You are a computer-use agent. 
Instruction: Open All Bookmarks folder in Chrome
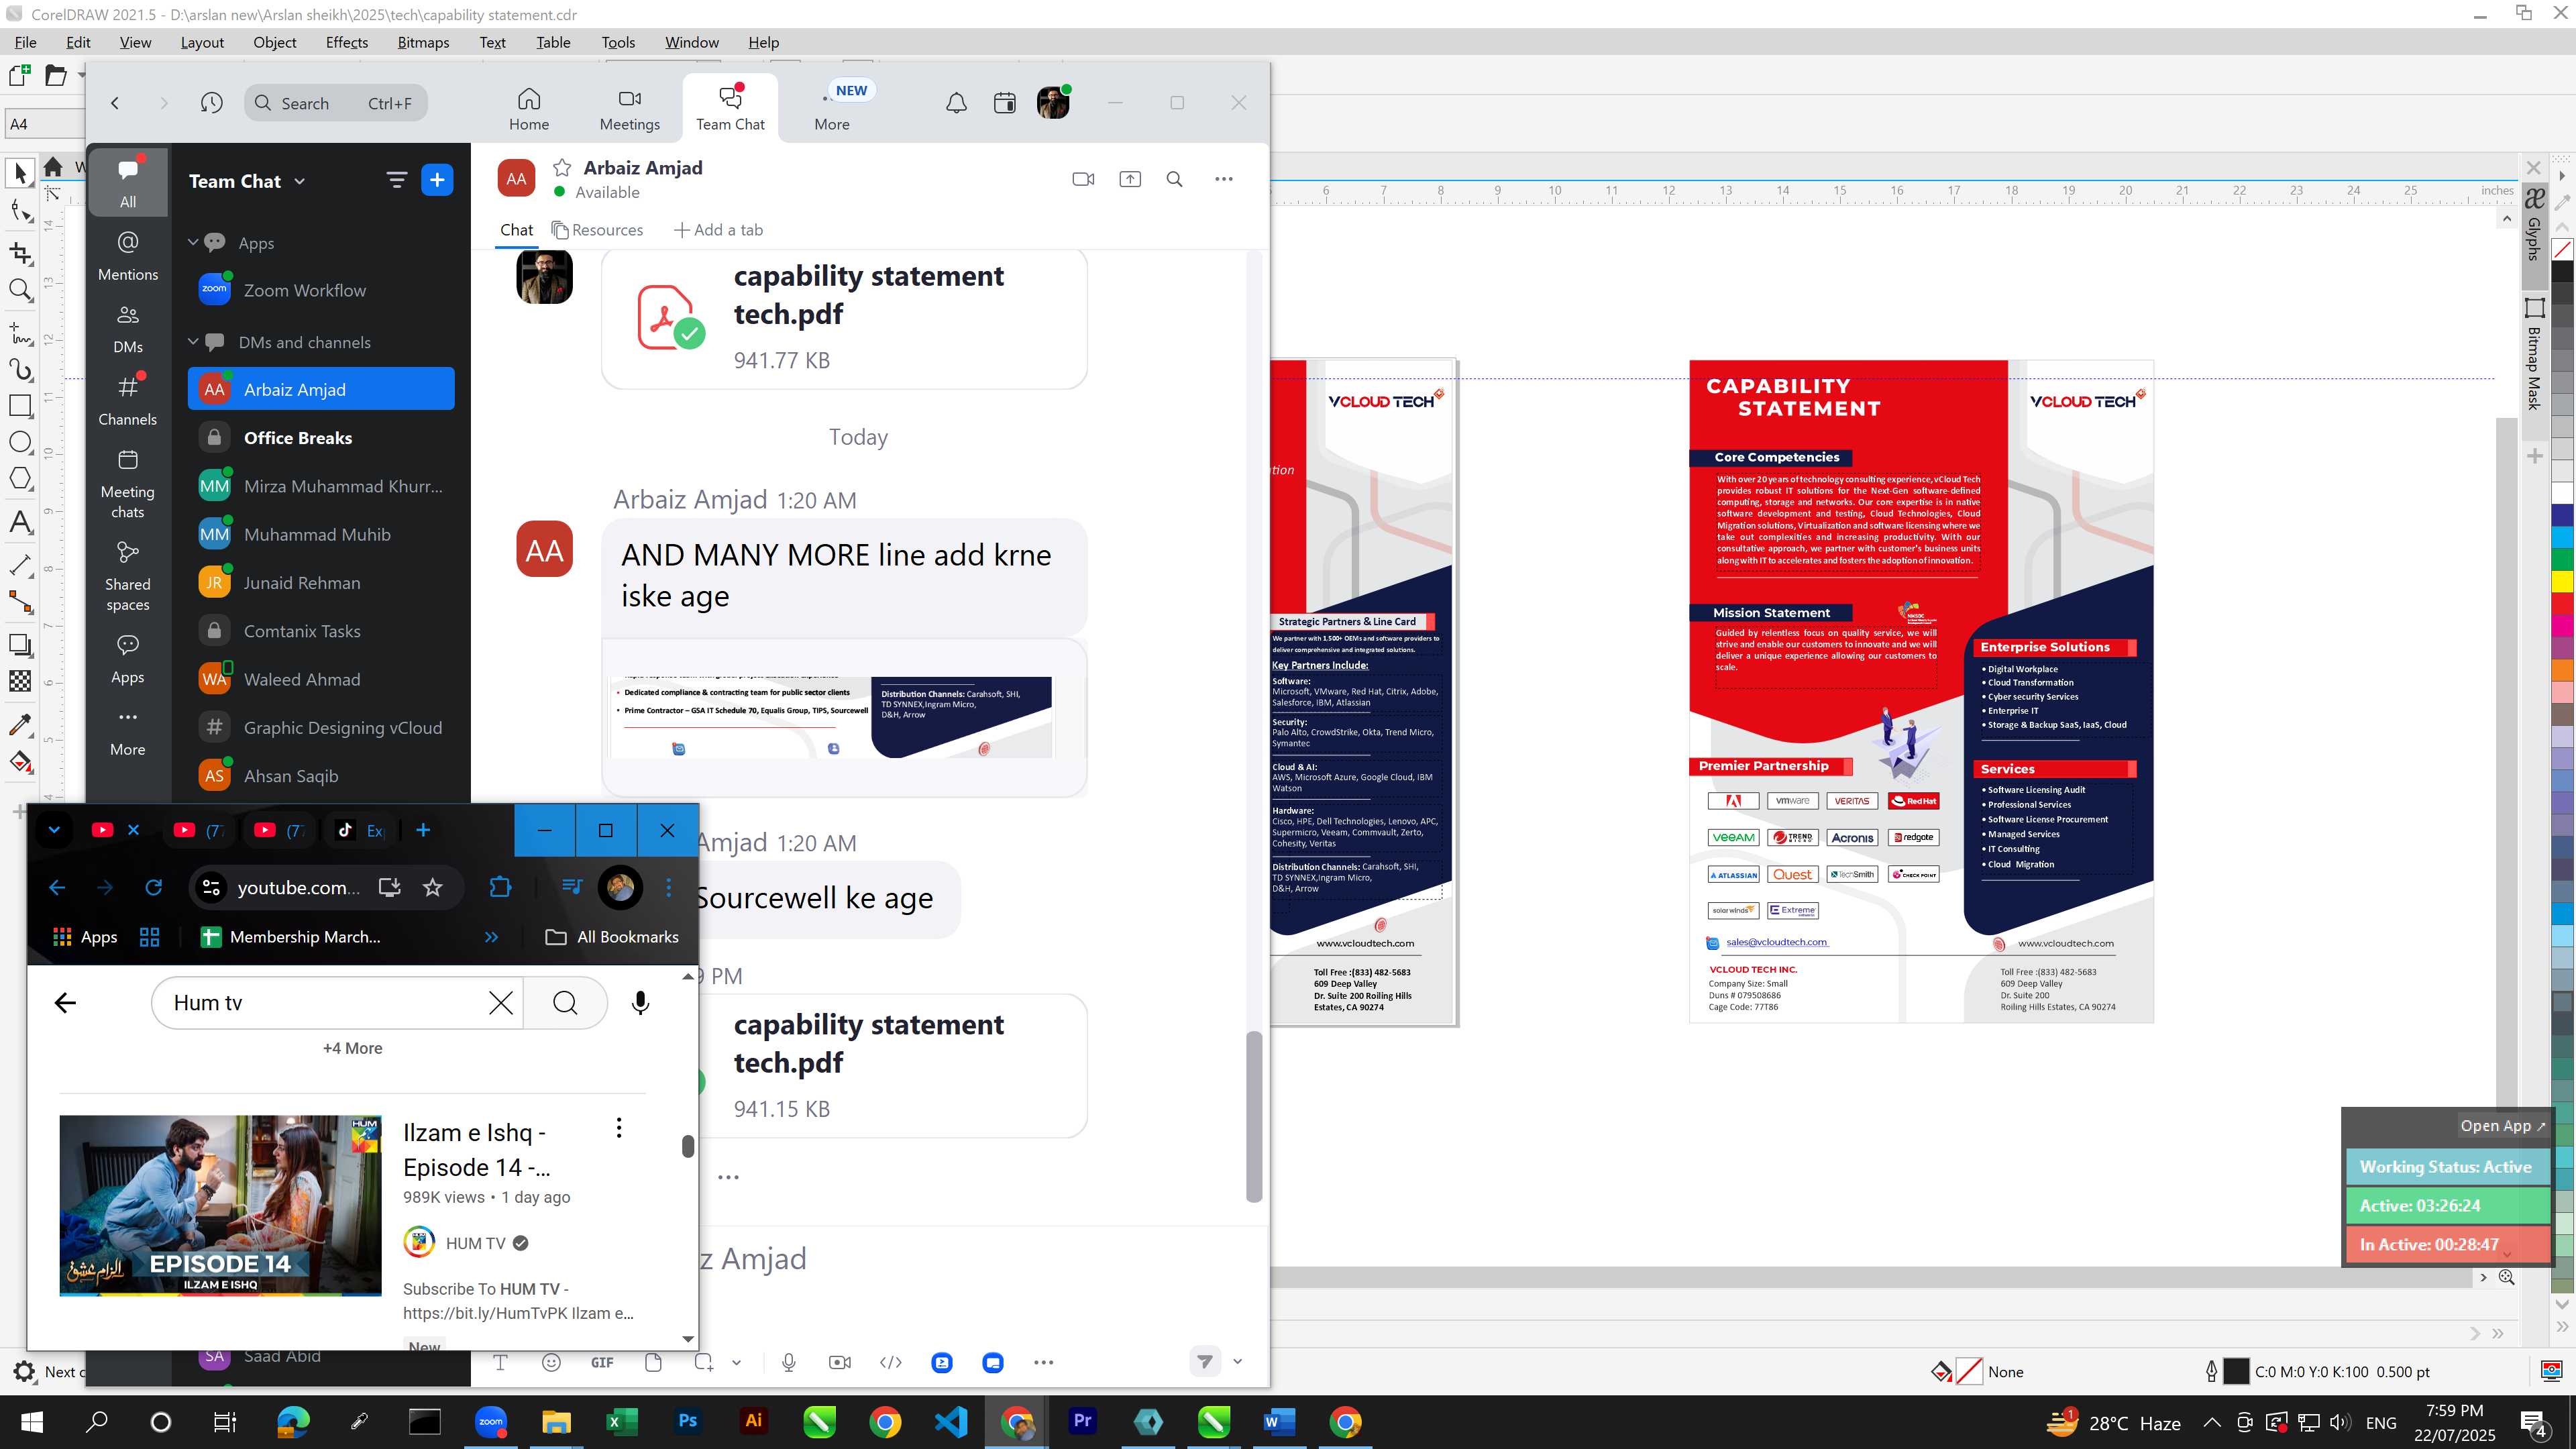point(612,937)
